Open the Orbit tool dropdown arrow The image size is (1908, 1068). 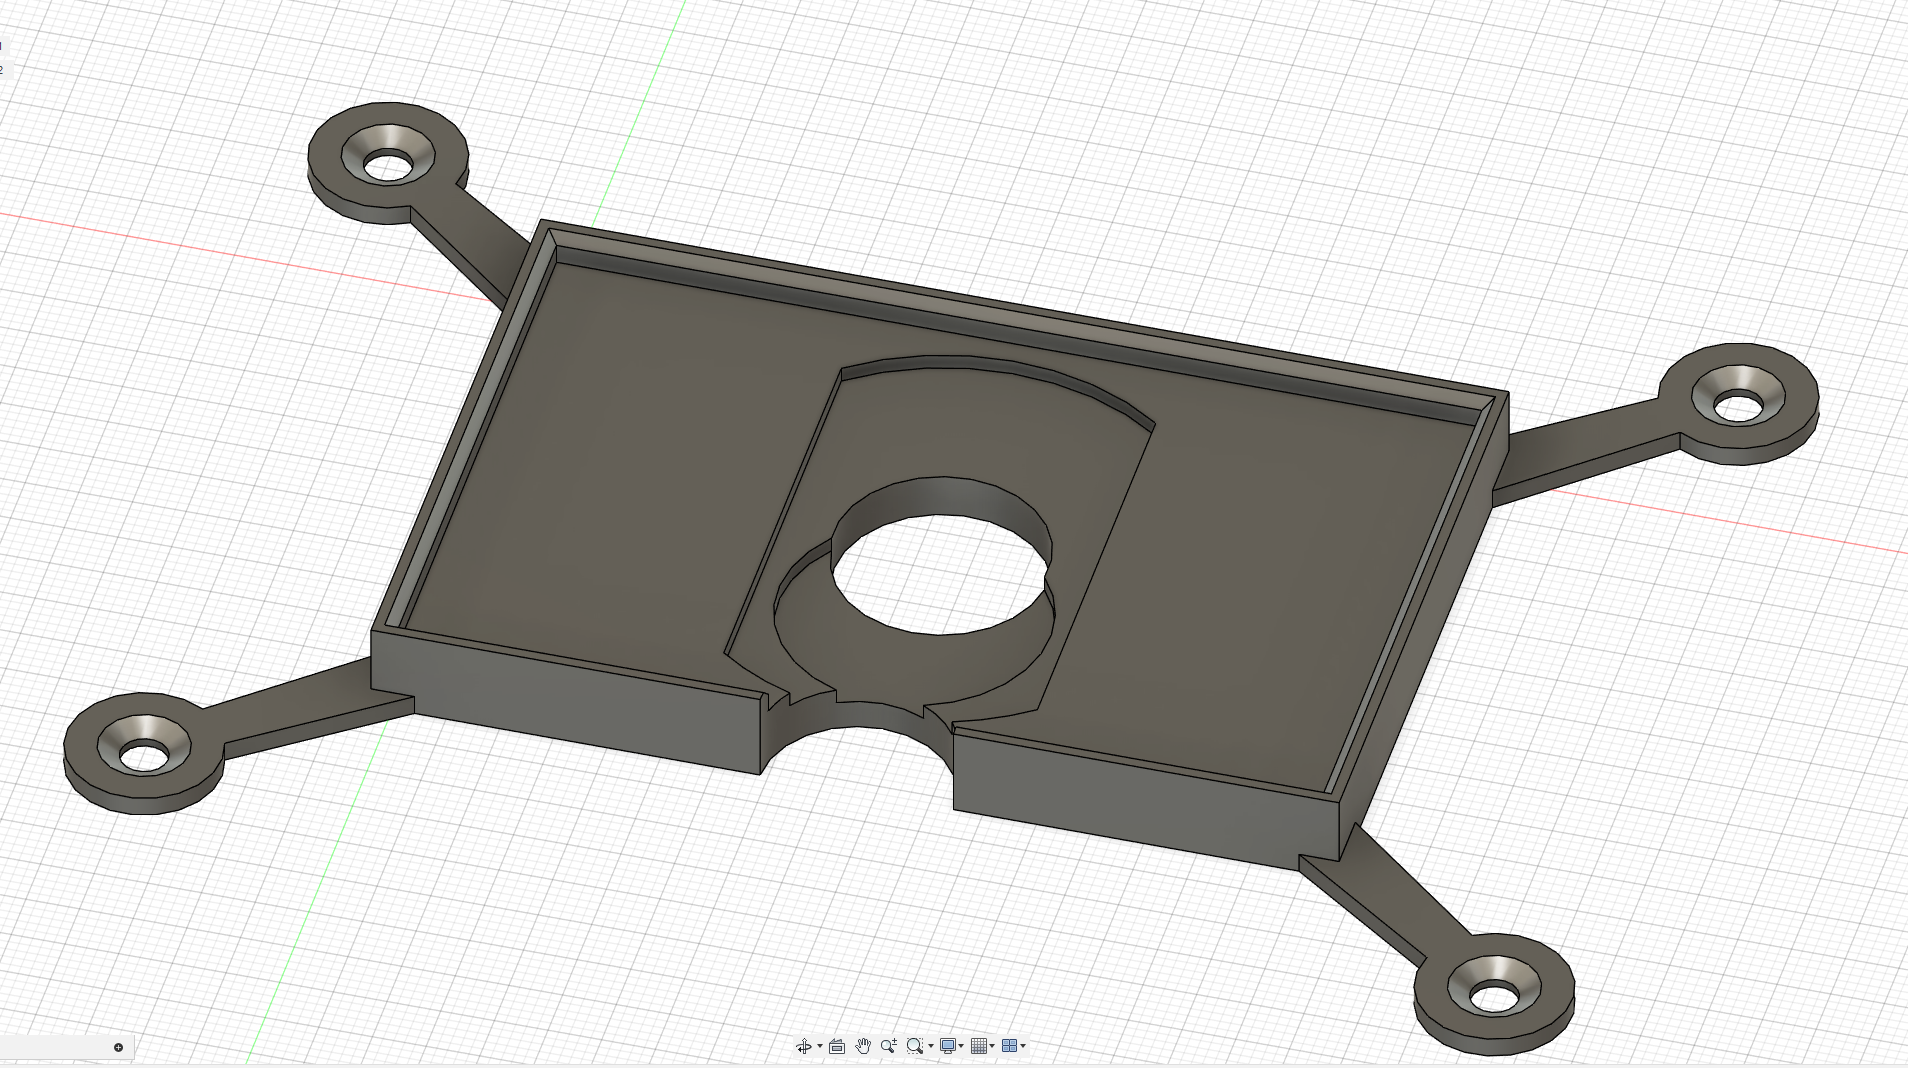pyautogui.click(x=820, y=1046)
